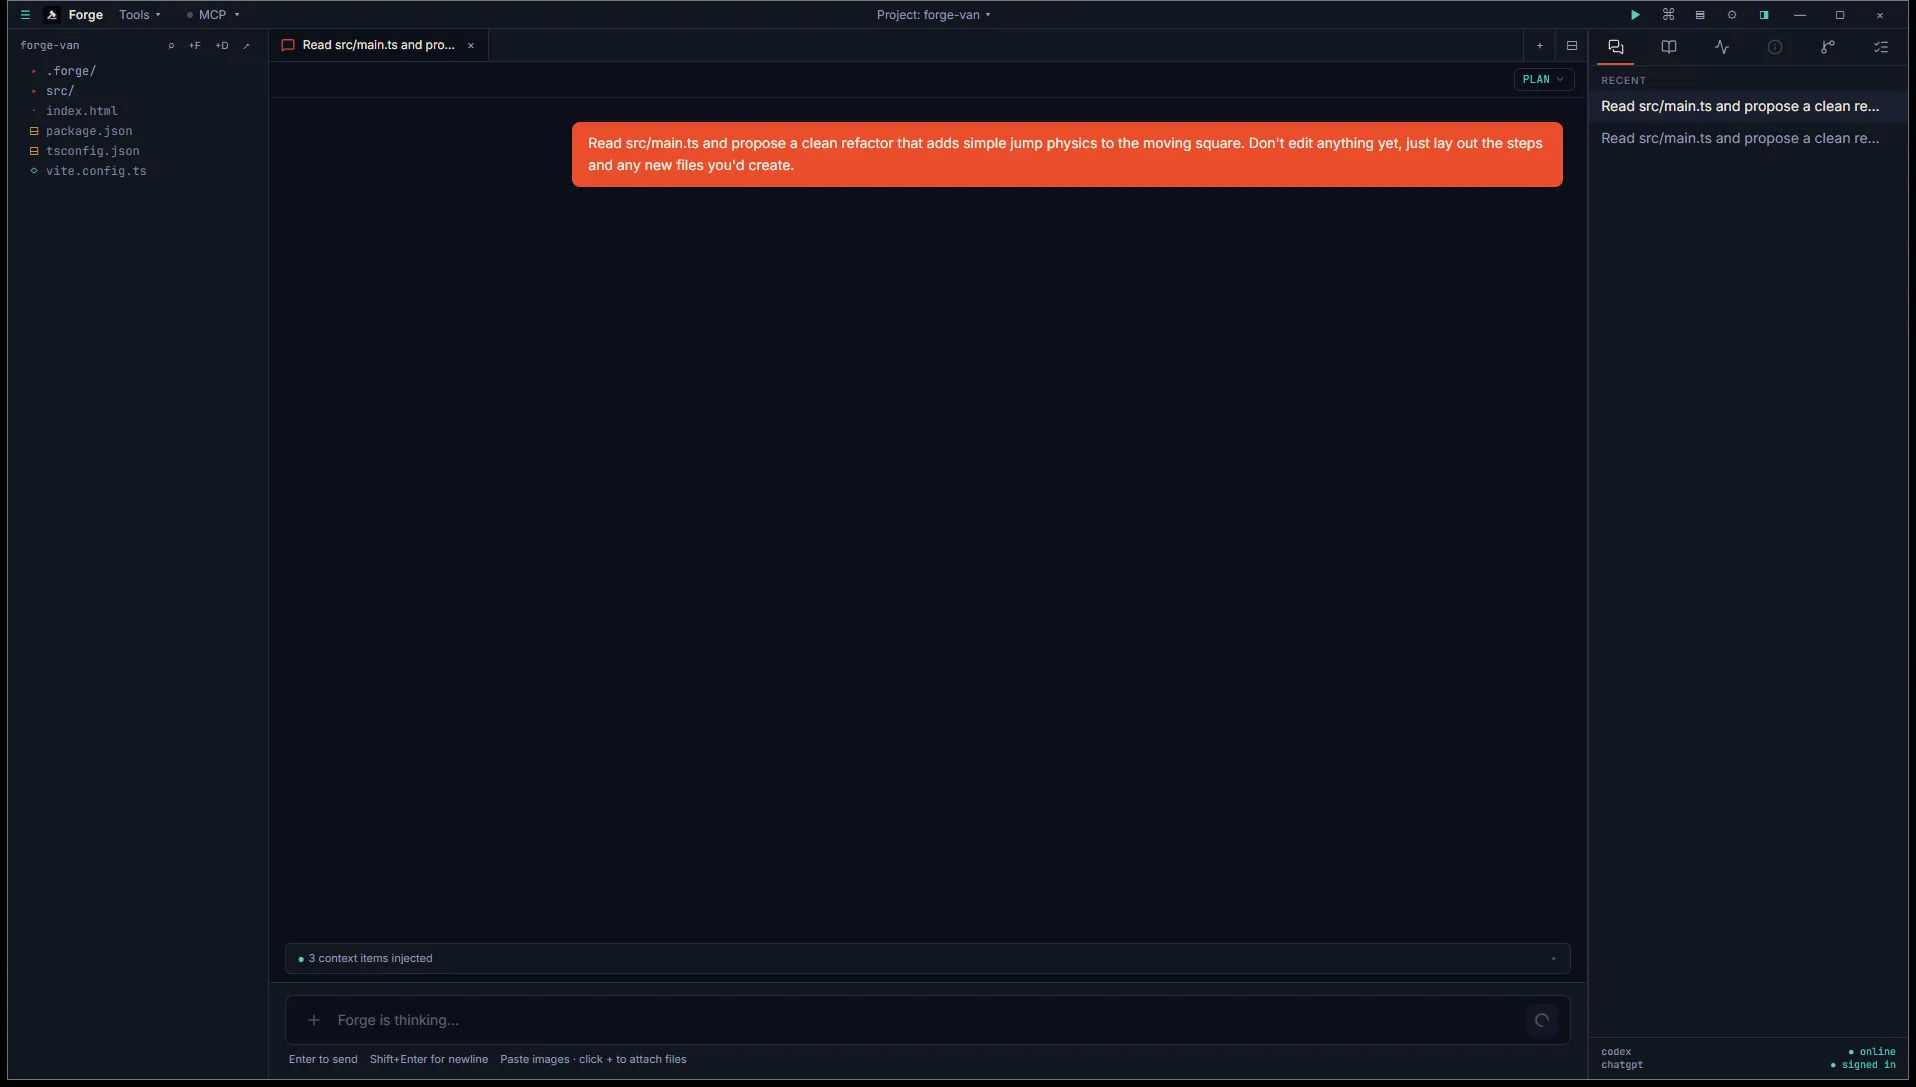Open the Project: forge-van selector
Image resolution: width=1916 pixels, height=1087 pixels.
933,15
